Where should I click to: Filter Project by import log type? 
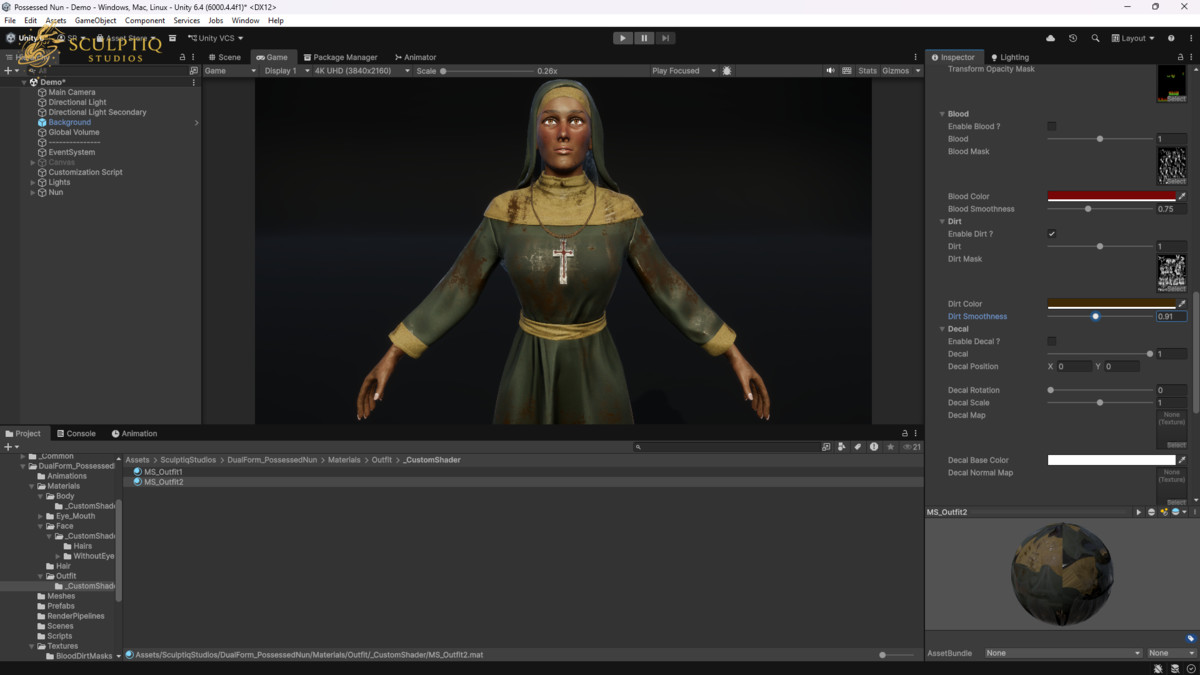click(x=874, y=447)
